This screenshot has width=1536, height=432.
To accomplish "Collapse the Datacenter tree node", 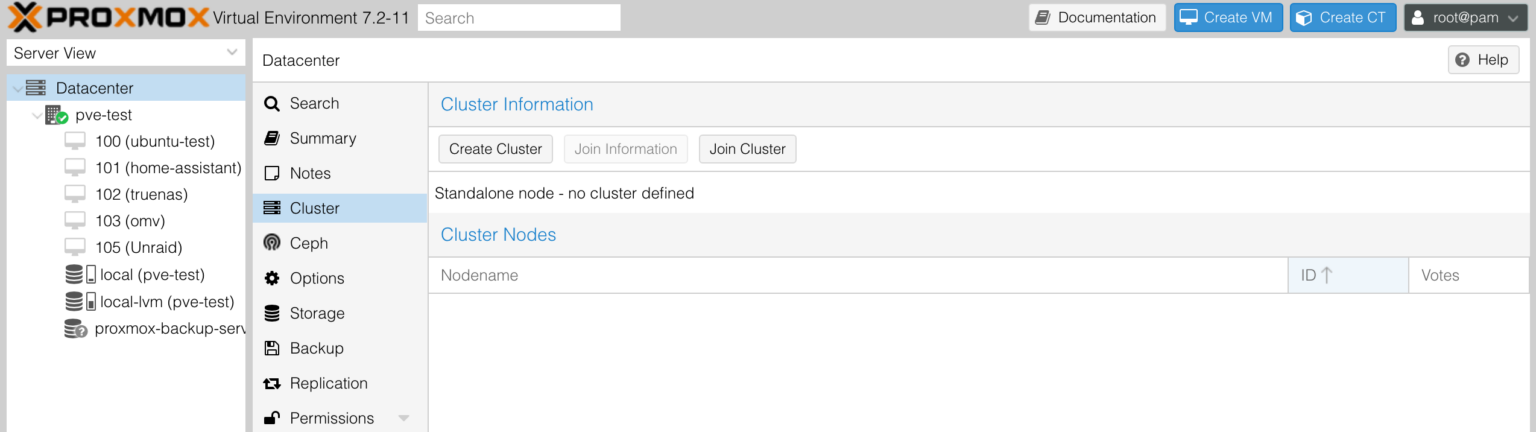I will 16,88.
